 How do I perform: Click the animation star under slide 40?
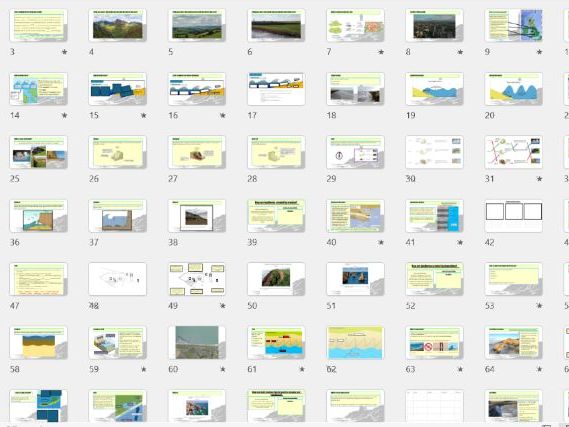[x=381, y=242]
